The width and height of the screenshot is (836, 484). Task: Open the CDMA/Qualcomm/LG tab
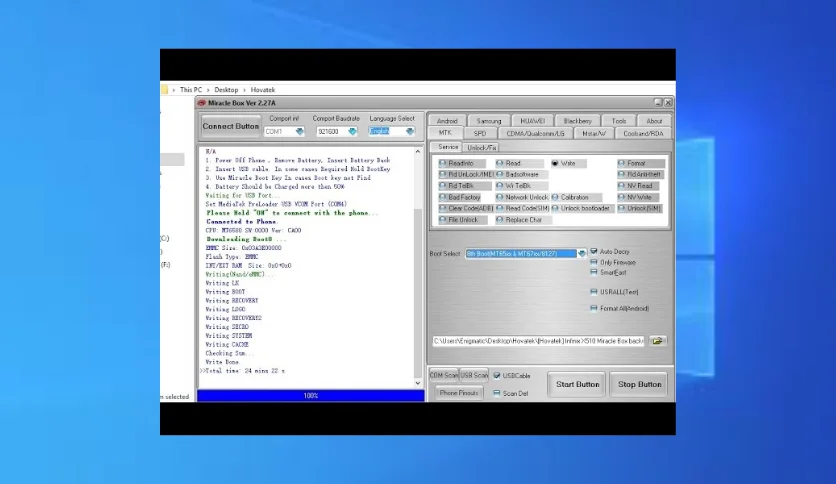click(x=535, y=133)
